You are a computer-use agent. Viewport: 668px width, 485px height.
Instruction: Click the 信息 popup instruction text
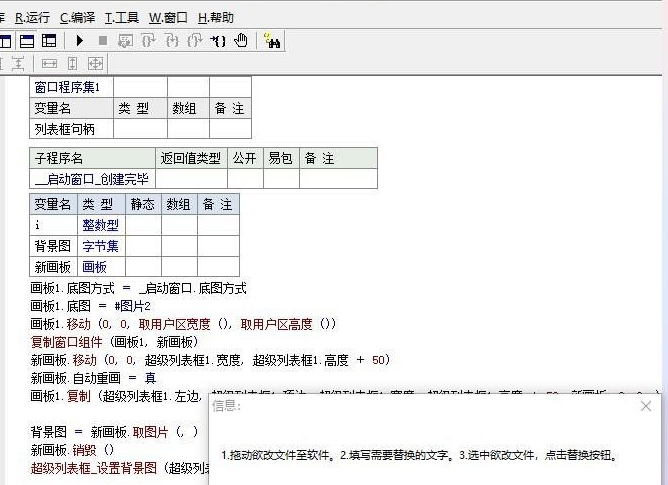click(x=420, y=455)
